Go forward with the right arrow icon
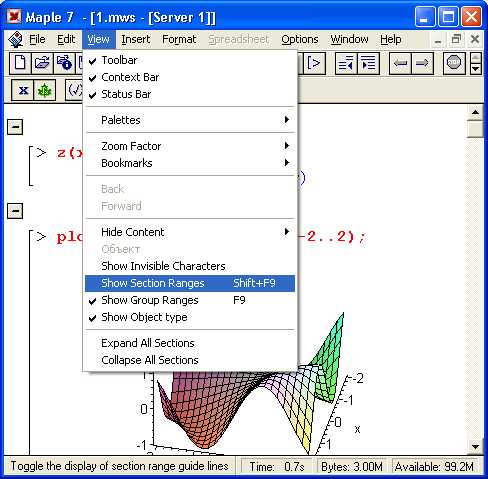 pos(422,63)
